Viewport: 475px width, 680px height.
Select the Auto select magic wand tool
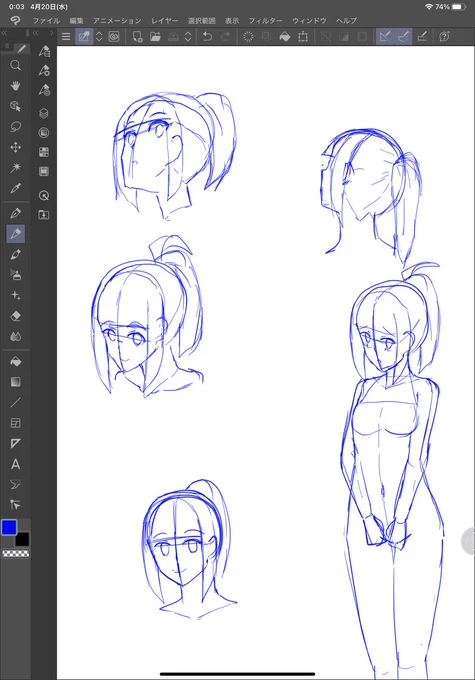coord(15,167)
